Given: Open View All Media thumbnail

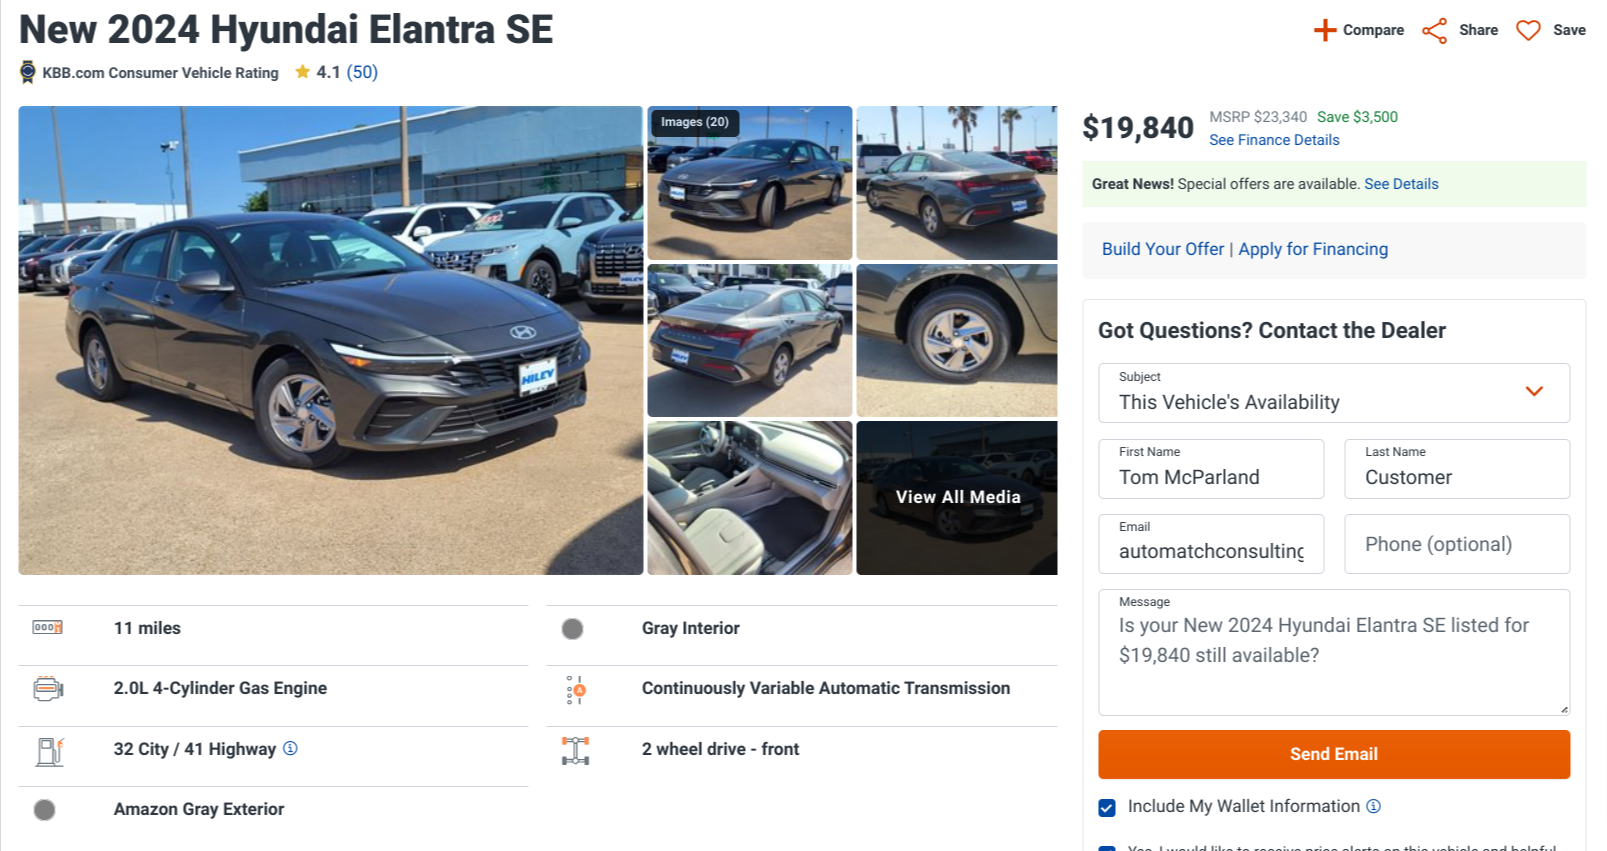Looking at the screenshot, I should 957,497.
